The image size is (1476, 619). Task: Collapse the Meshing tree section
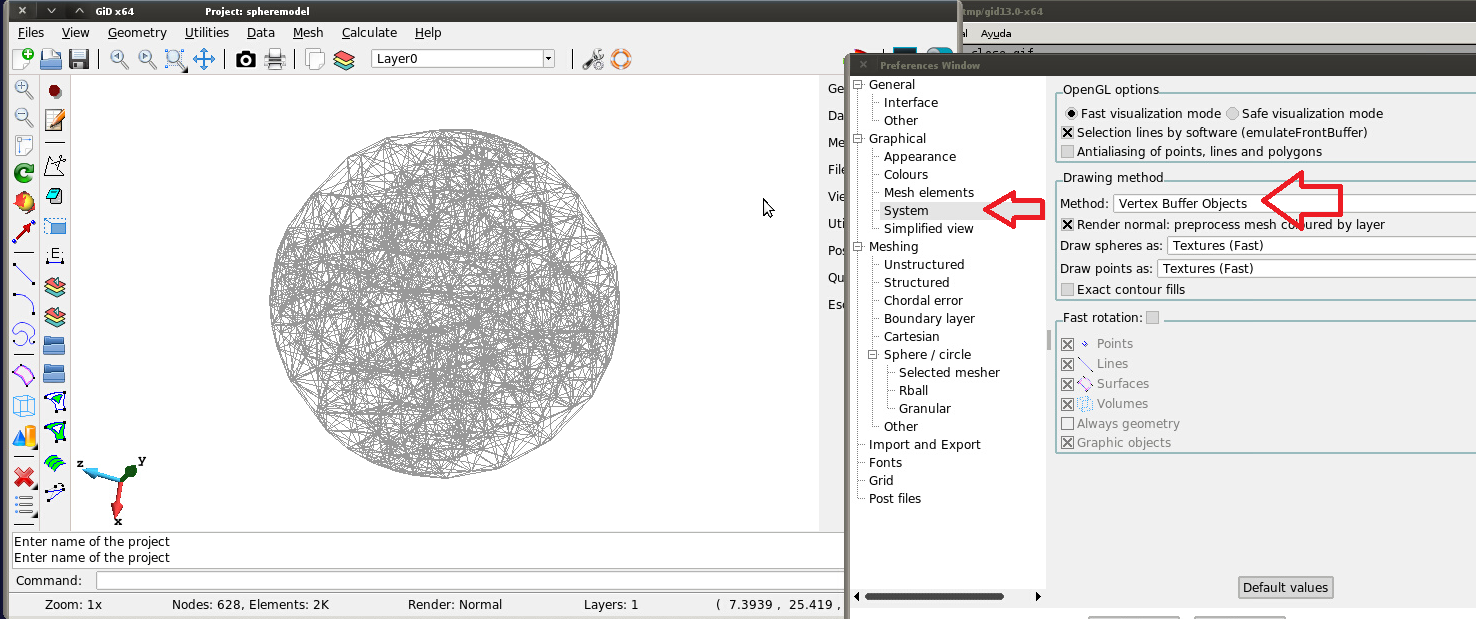858,247
